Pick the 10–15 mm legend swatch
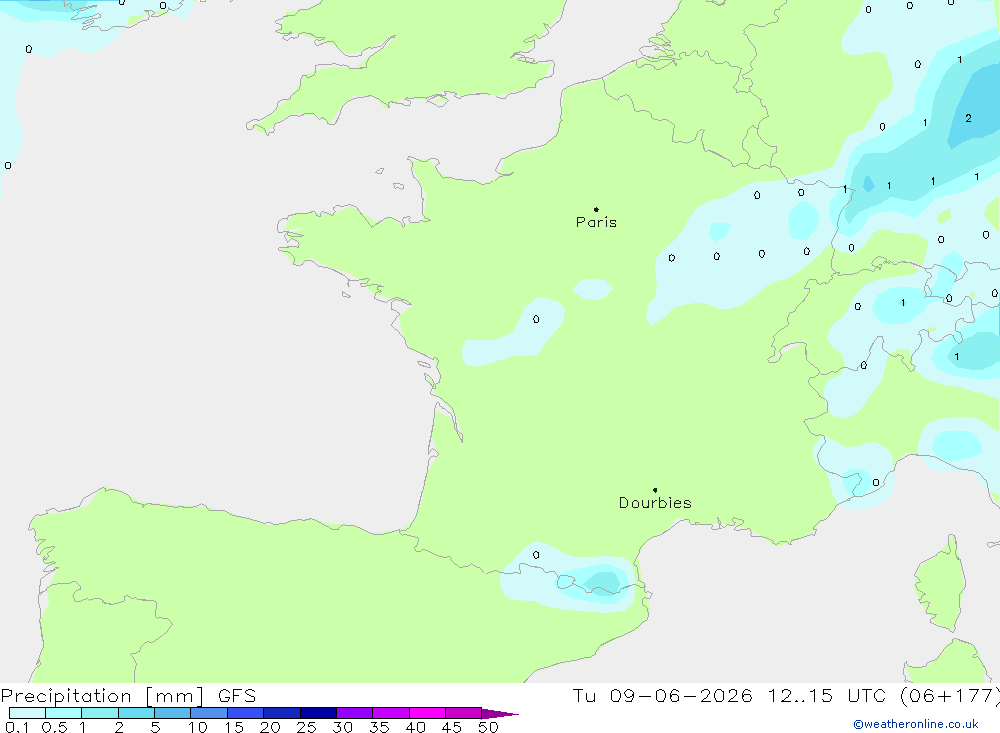Viewport: 1000px width, 733px height. tap(209, 713)
